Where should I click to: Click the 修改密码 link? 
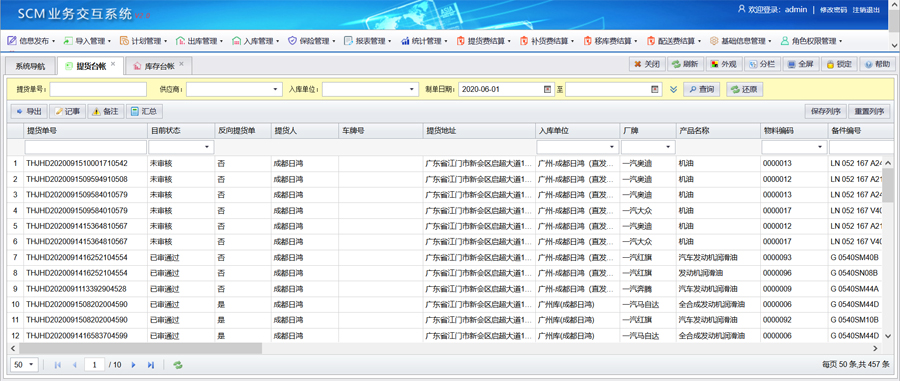[x=833, y=10]
